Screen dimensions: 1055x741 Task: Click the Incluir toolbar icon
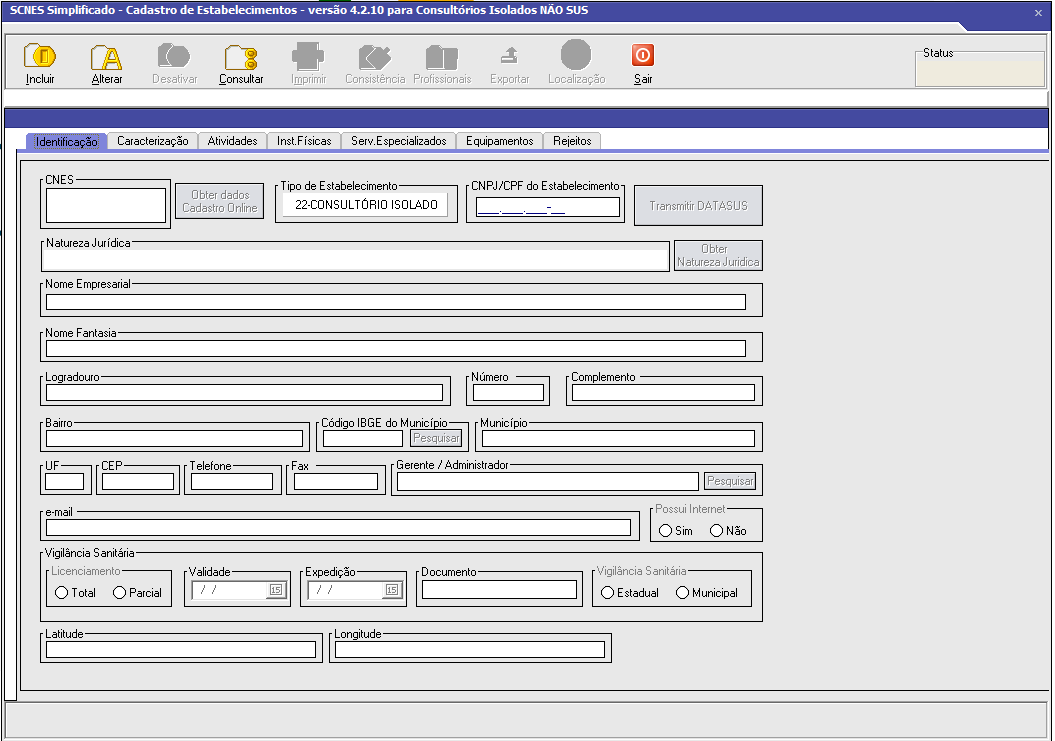[40, 58]
